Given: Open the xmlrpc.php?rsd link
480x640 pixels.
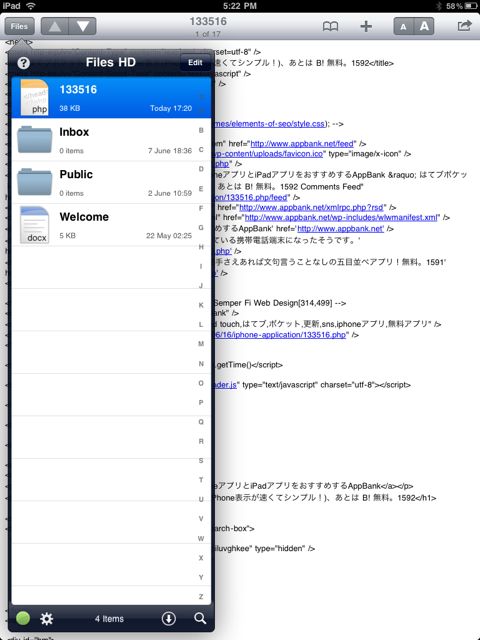Looking at the screenshot, I should pyautogui.click(x=312, y=207).
